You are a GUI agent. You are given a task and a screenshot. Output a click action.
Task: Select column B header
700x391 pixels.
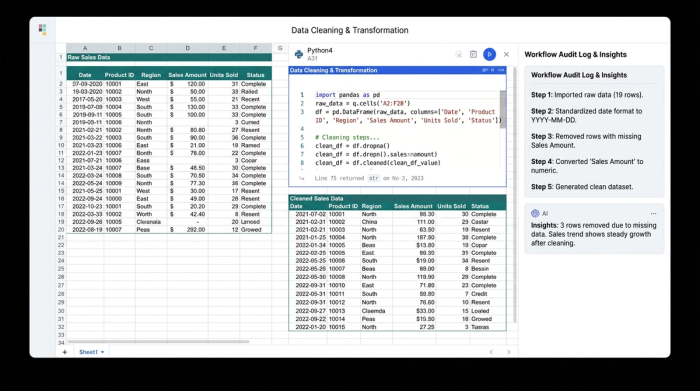tap(119, 48)
